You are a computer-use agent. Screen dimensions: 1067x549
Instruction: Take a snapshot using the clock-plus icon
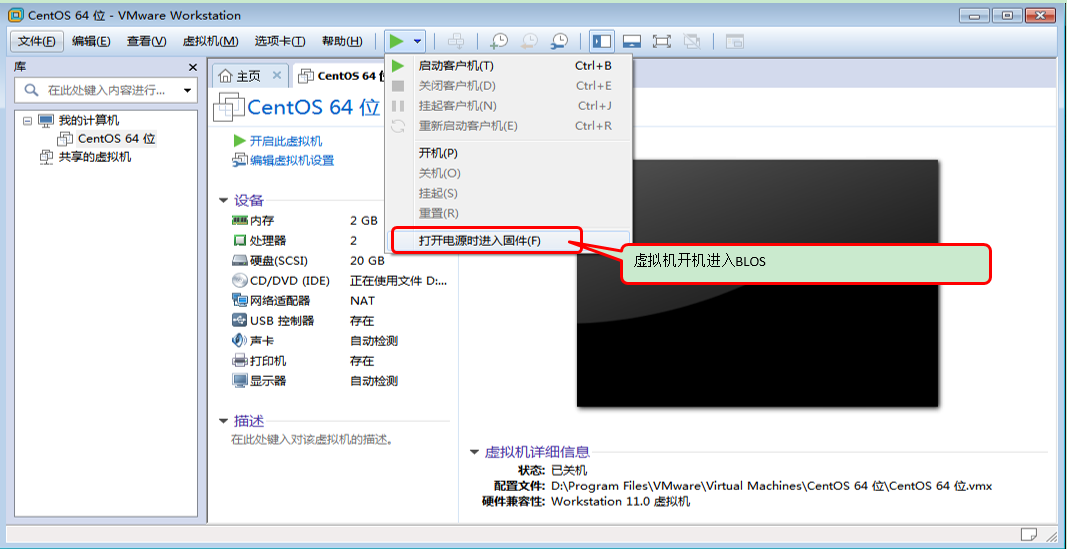pos(499,41)
